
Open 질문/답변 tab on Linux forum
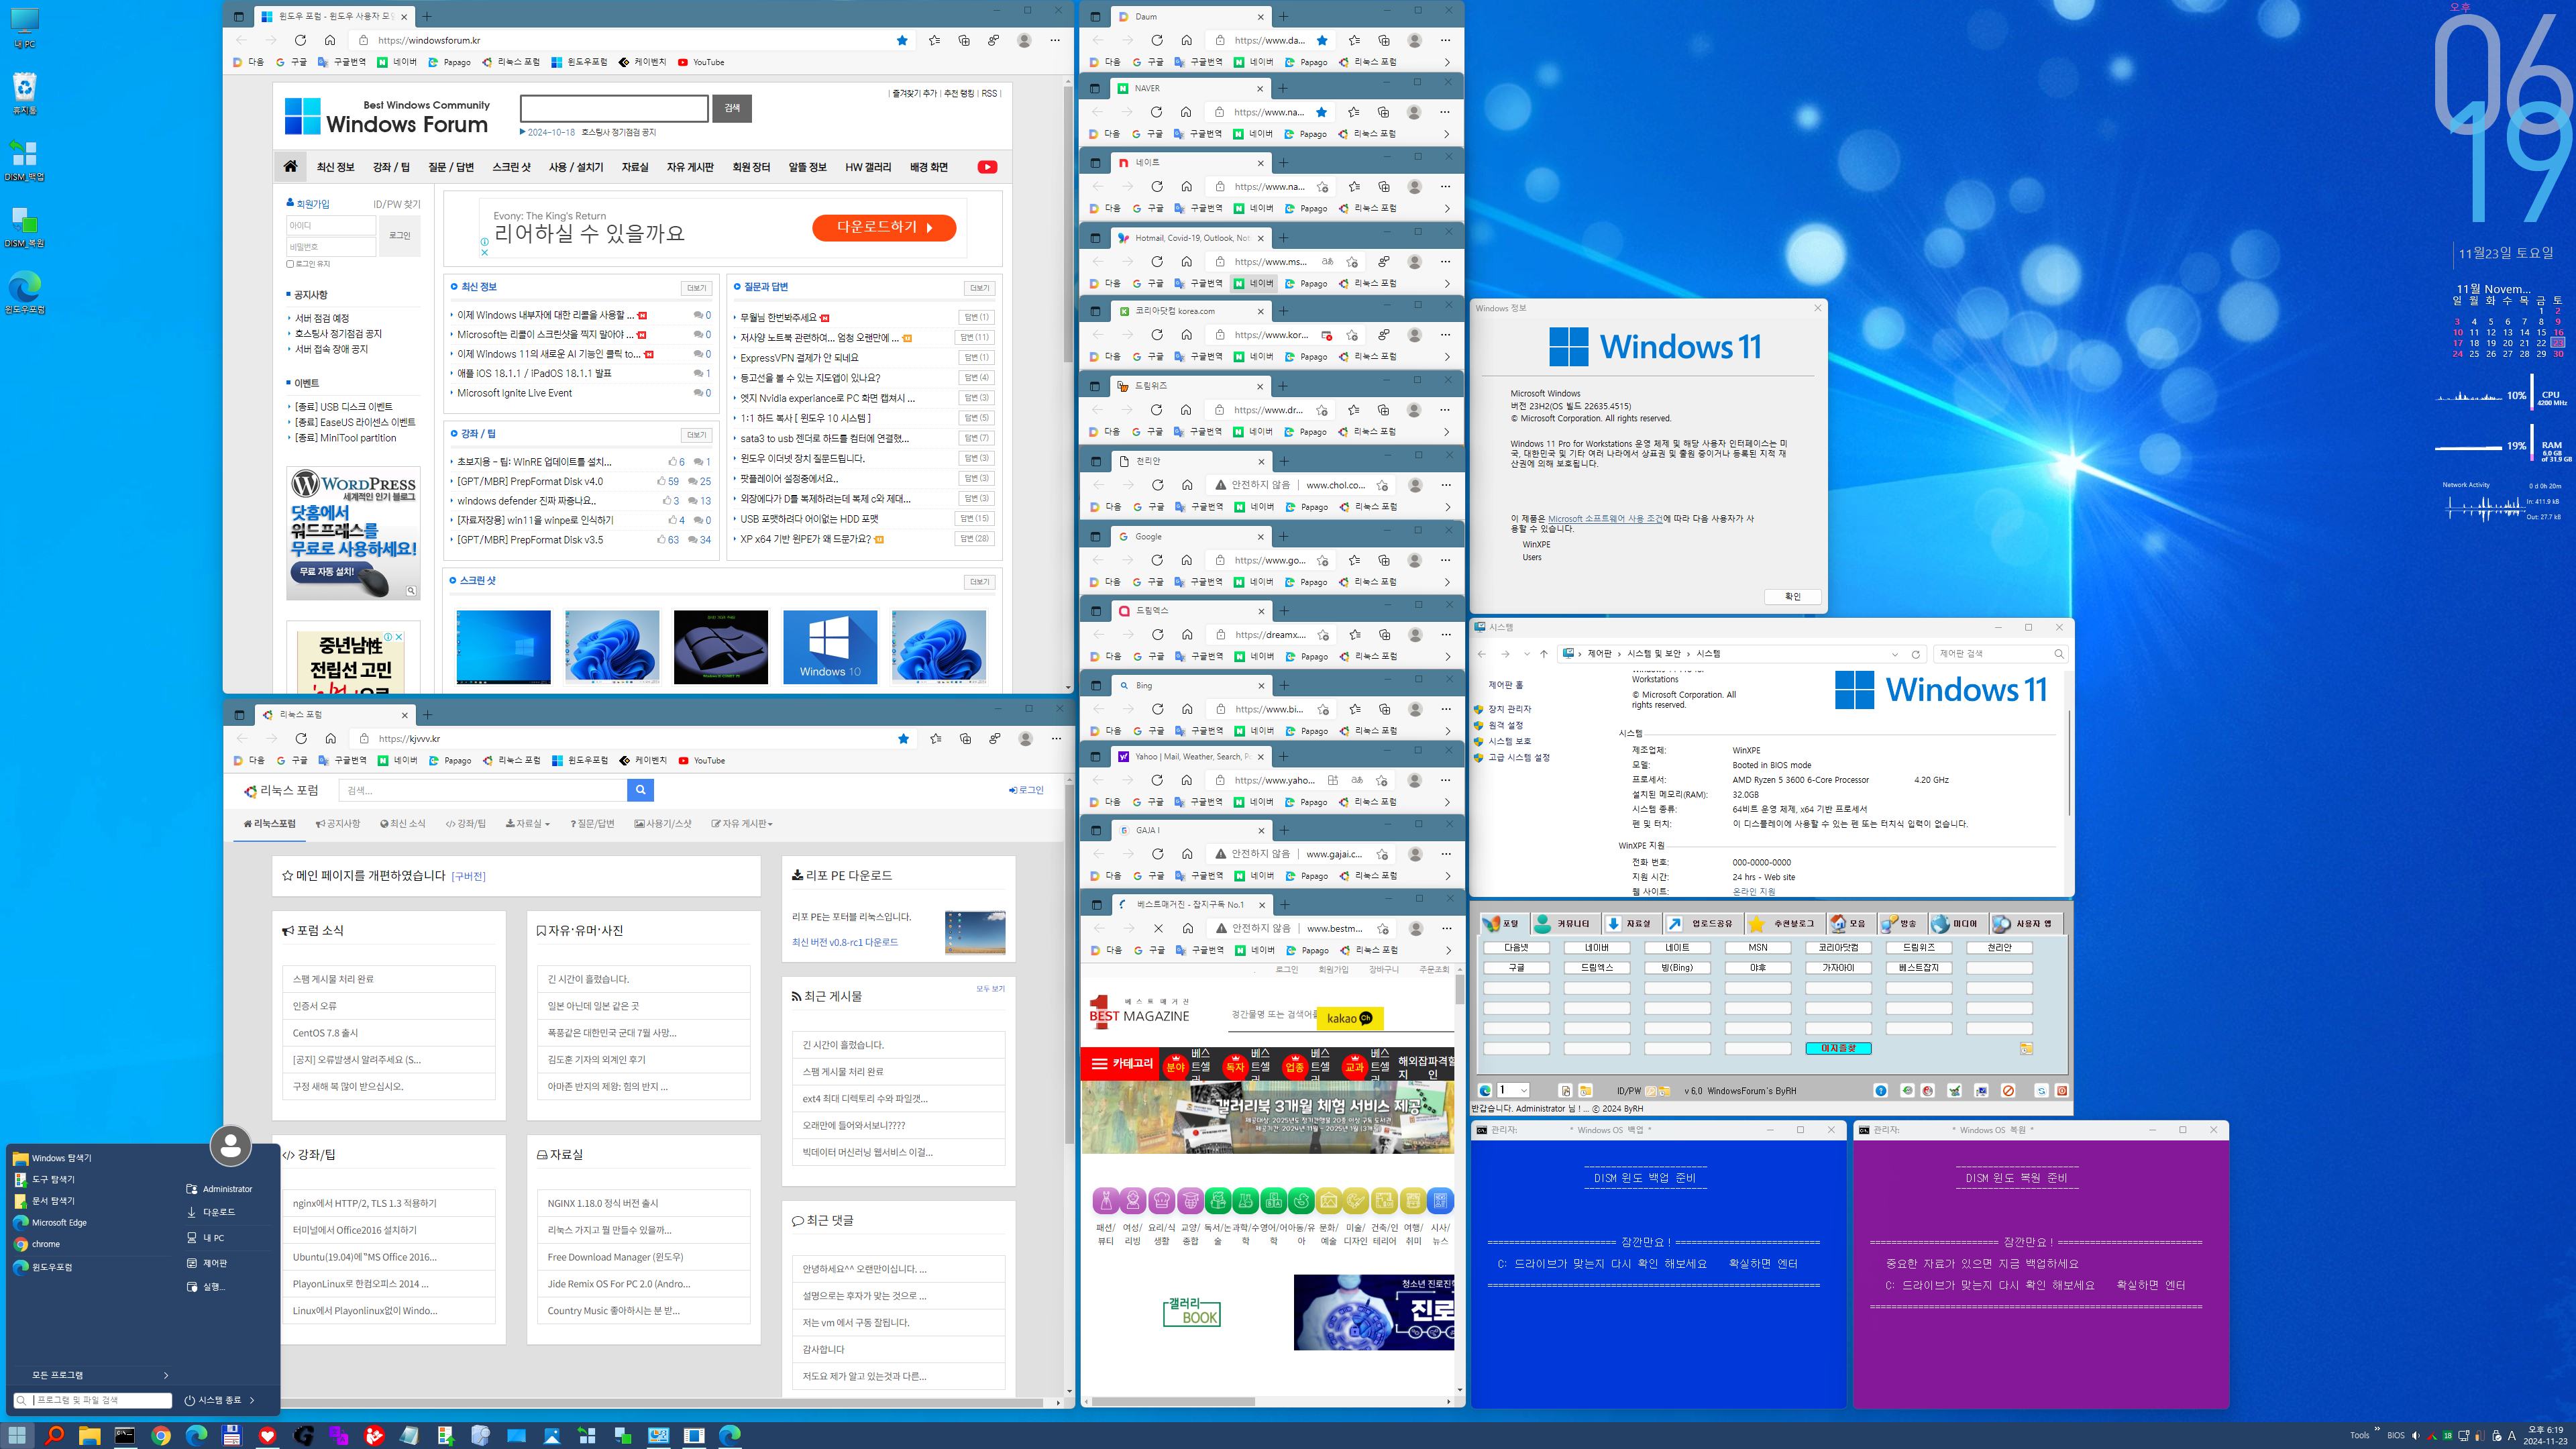(x=592, y=824)
